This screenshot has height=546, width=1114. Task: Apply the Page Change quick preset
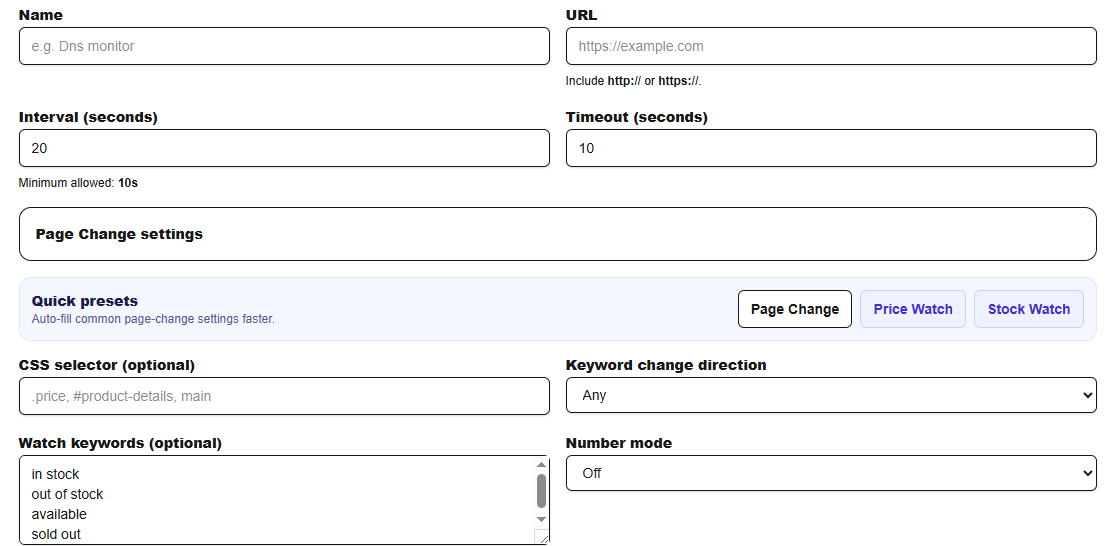[x=794, y=309]
